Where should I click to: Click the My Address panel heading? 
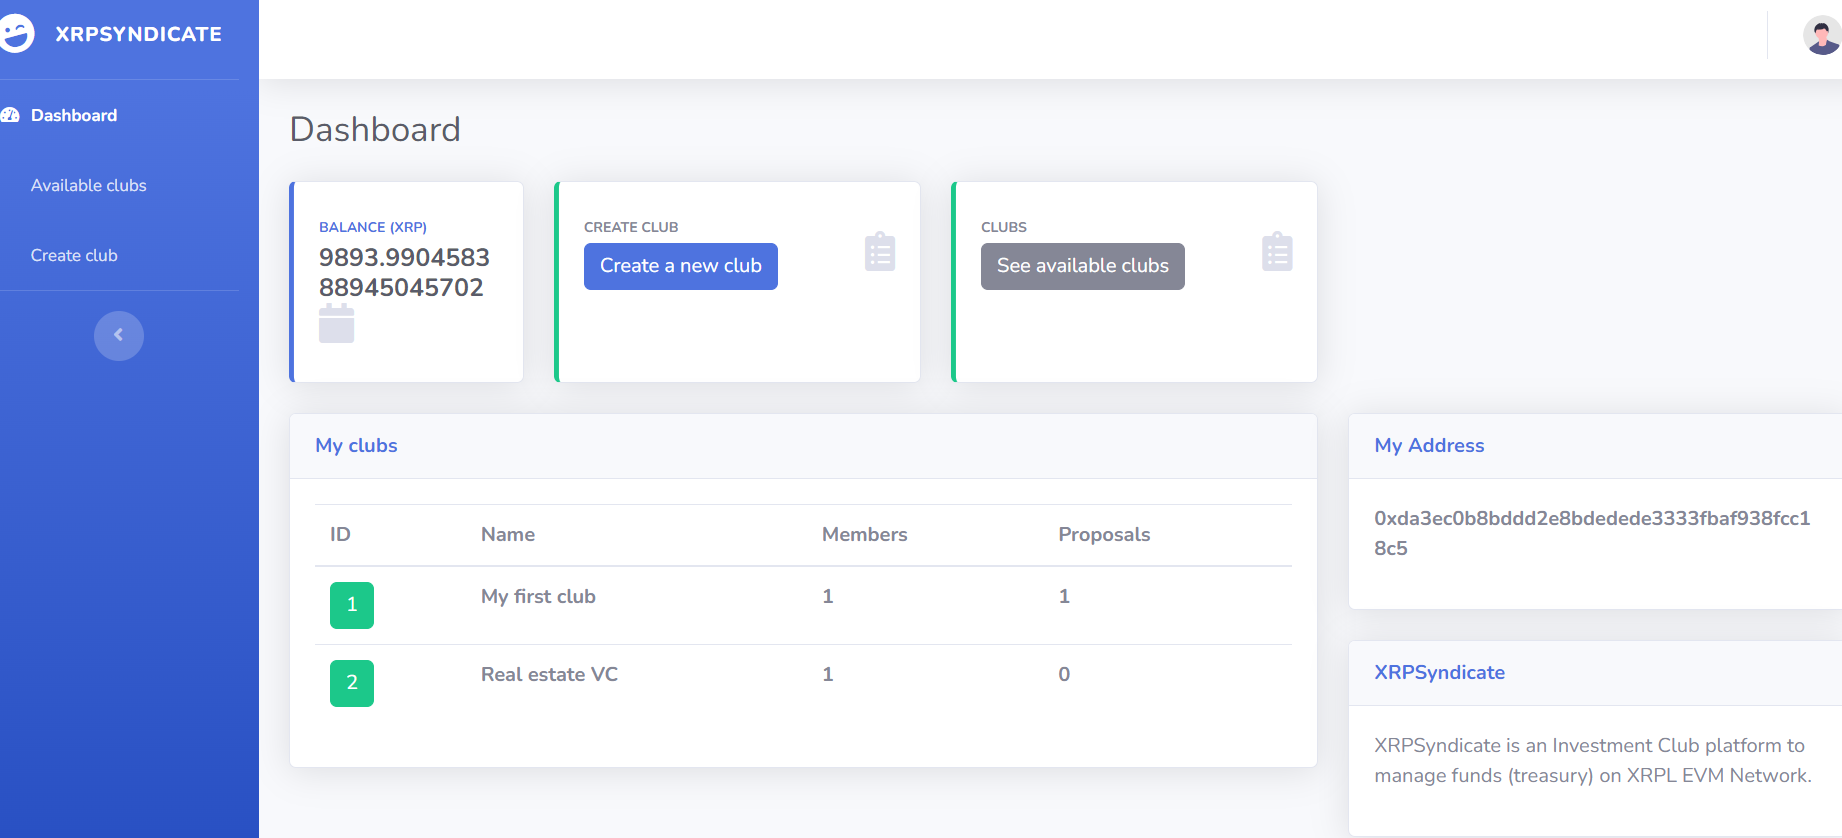tap(1429, 445)
